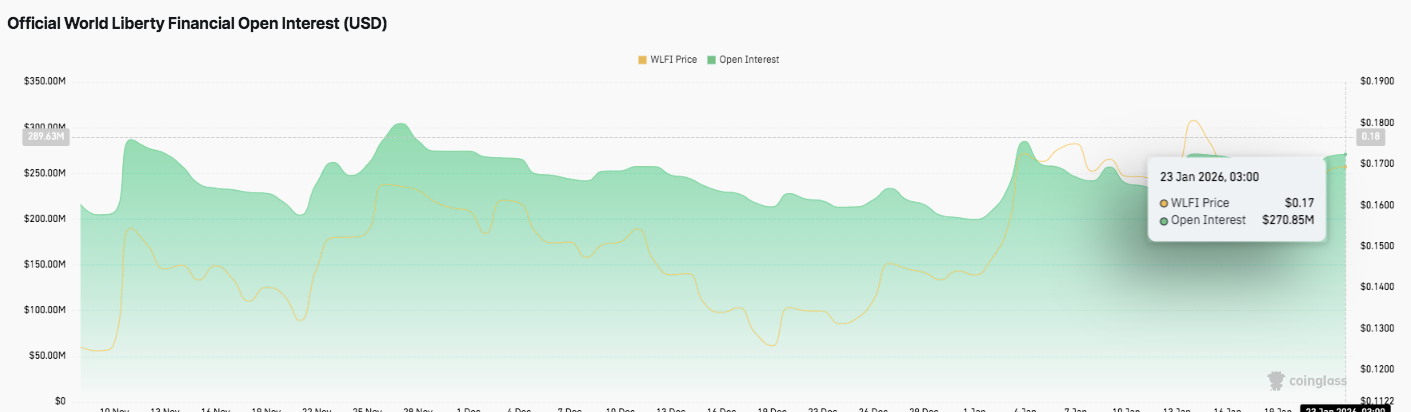This screenshot has height=412, width=1411.
Task: Click the $0.1400 right axis label
Action: 1378,287
